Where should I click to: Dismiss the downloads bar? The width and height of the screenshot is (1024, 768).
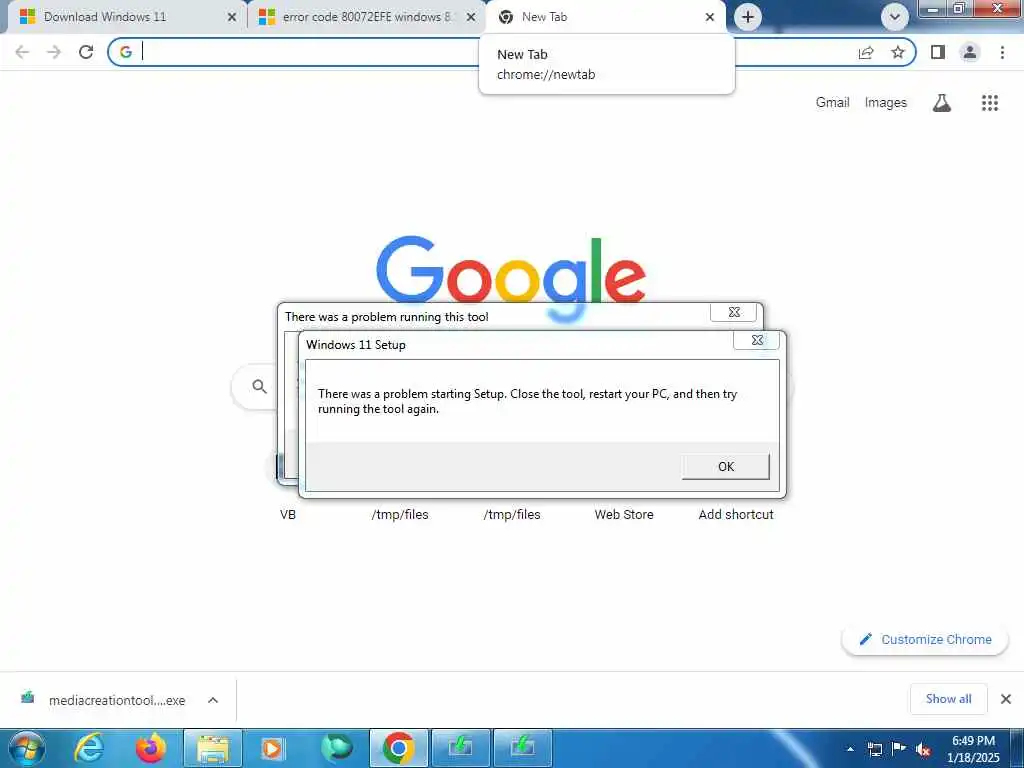click(1006, 699)
